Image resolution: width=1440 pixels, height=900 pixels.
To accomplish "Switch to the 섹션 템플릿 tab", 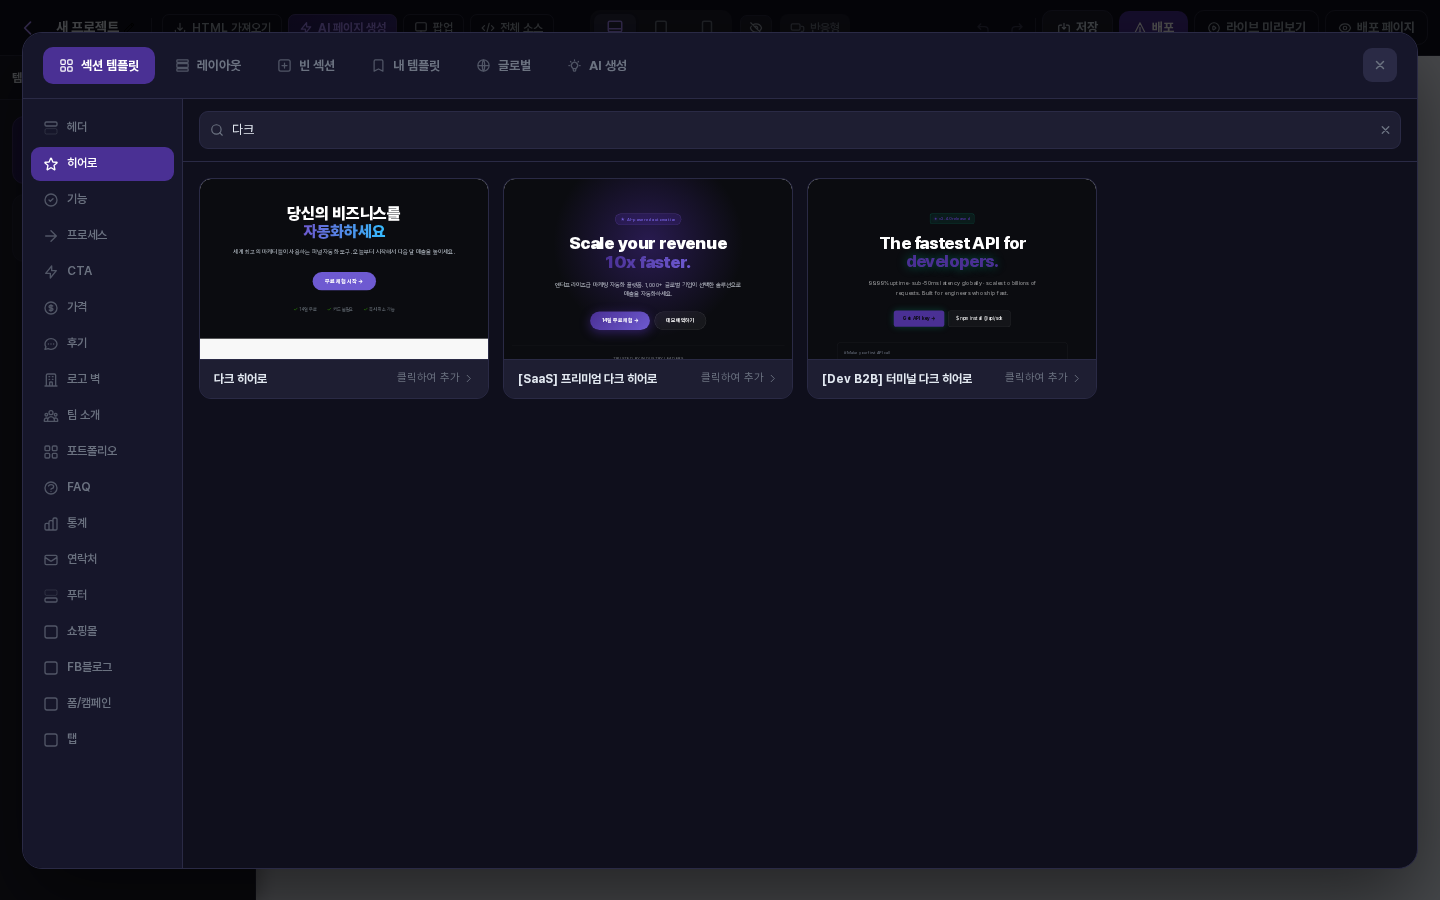I will [99, 65].
